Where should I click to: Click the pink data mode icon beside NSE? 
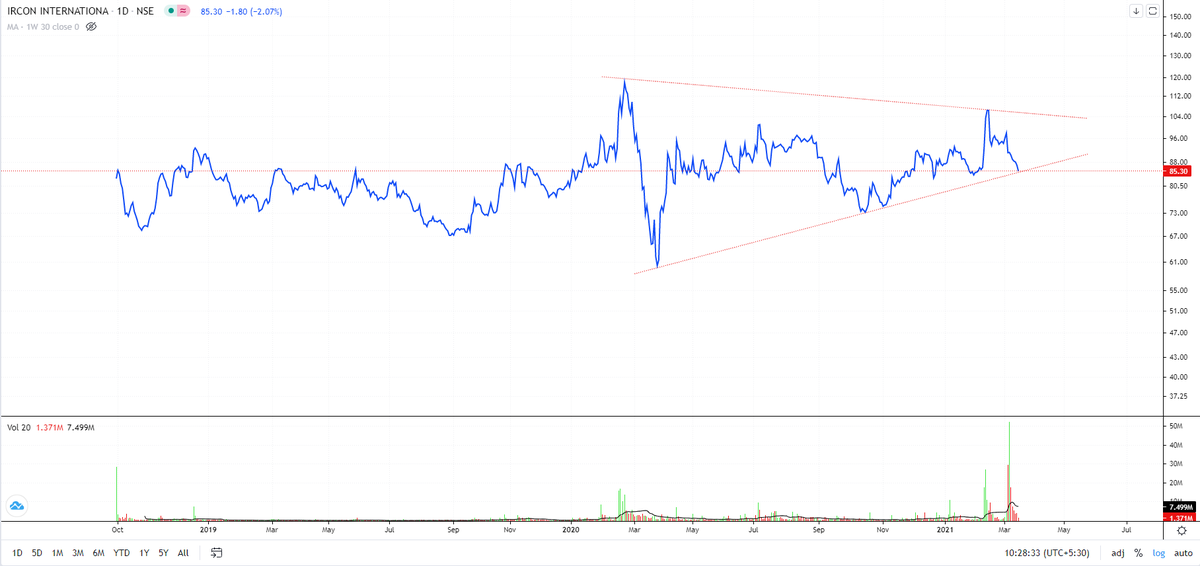pyautogui.click(x=184, y=11)
